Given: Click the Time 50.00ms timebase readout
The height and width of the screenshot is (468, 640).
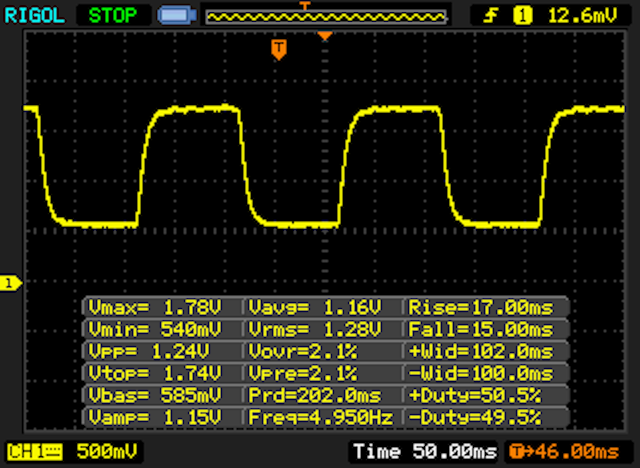Looking at the screenshot, I should point(424,452).
